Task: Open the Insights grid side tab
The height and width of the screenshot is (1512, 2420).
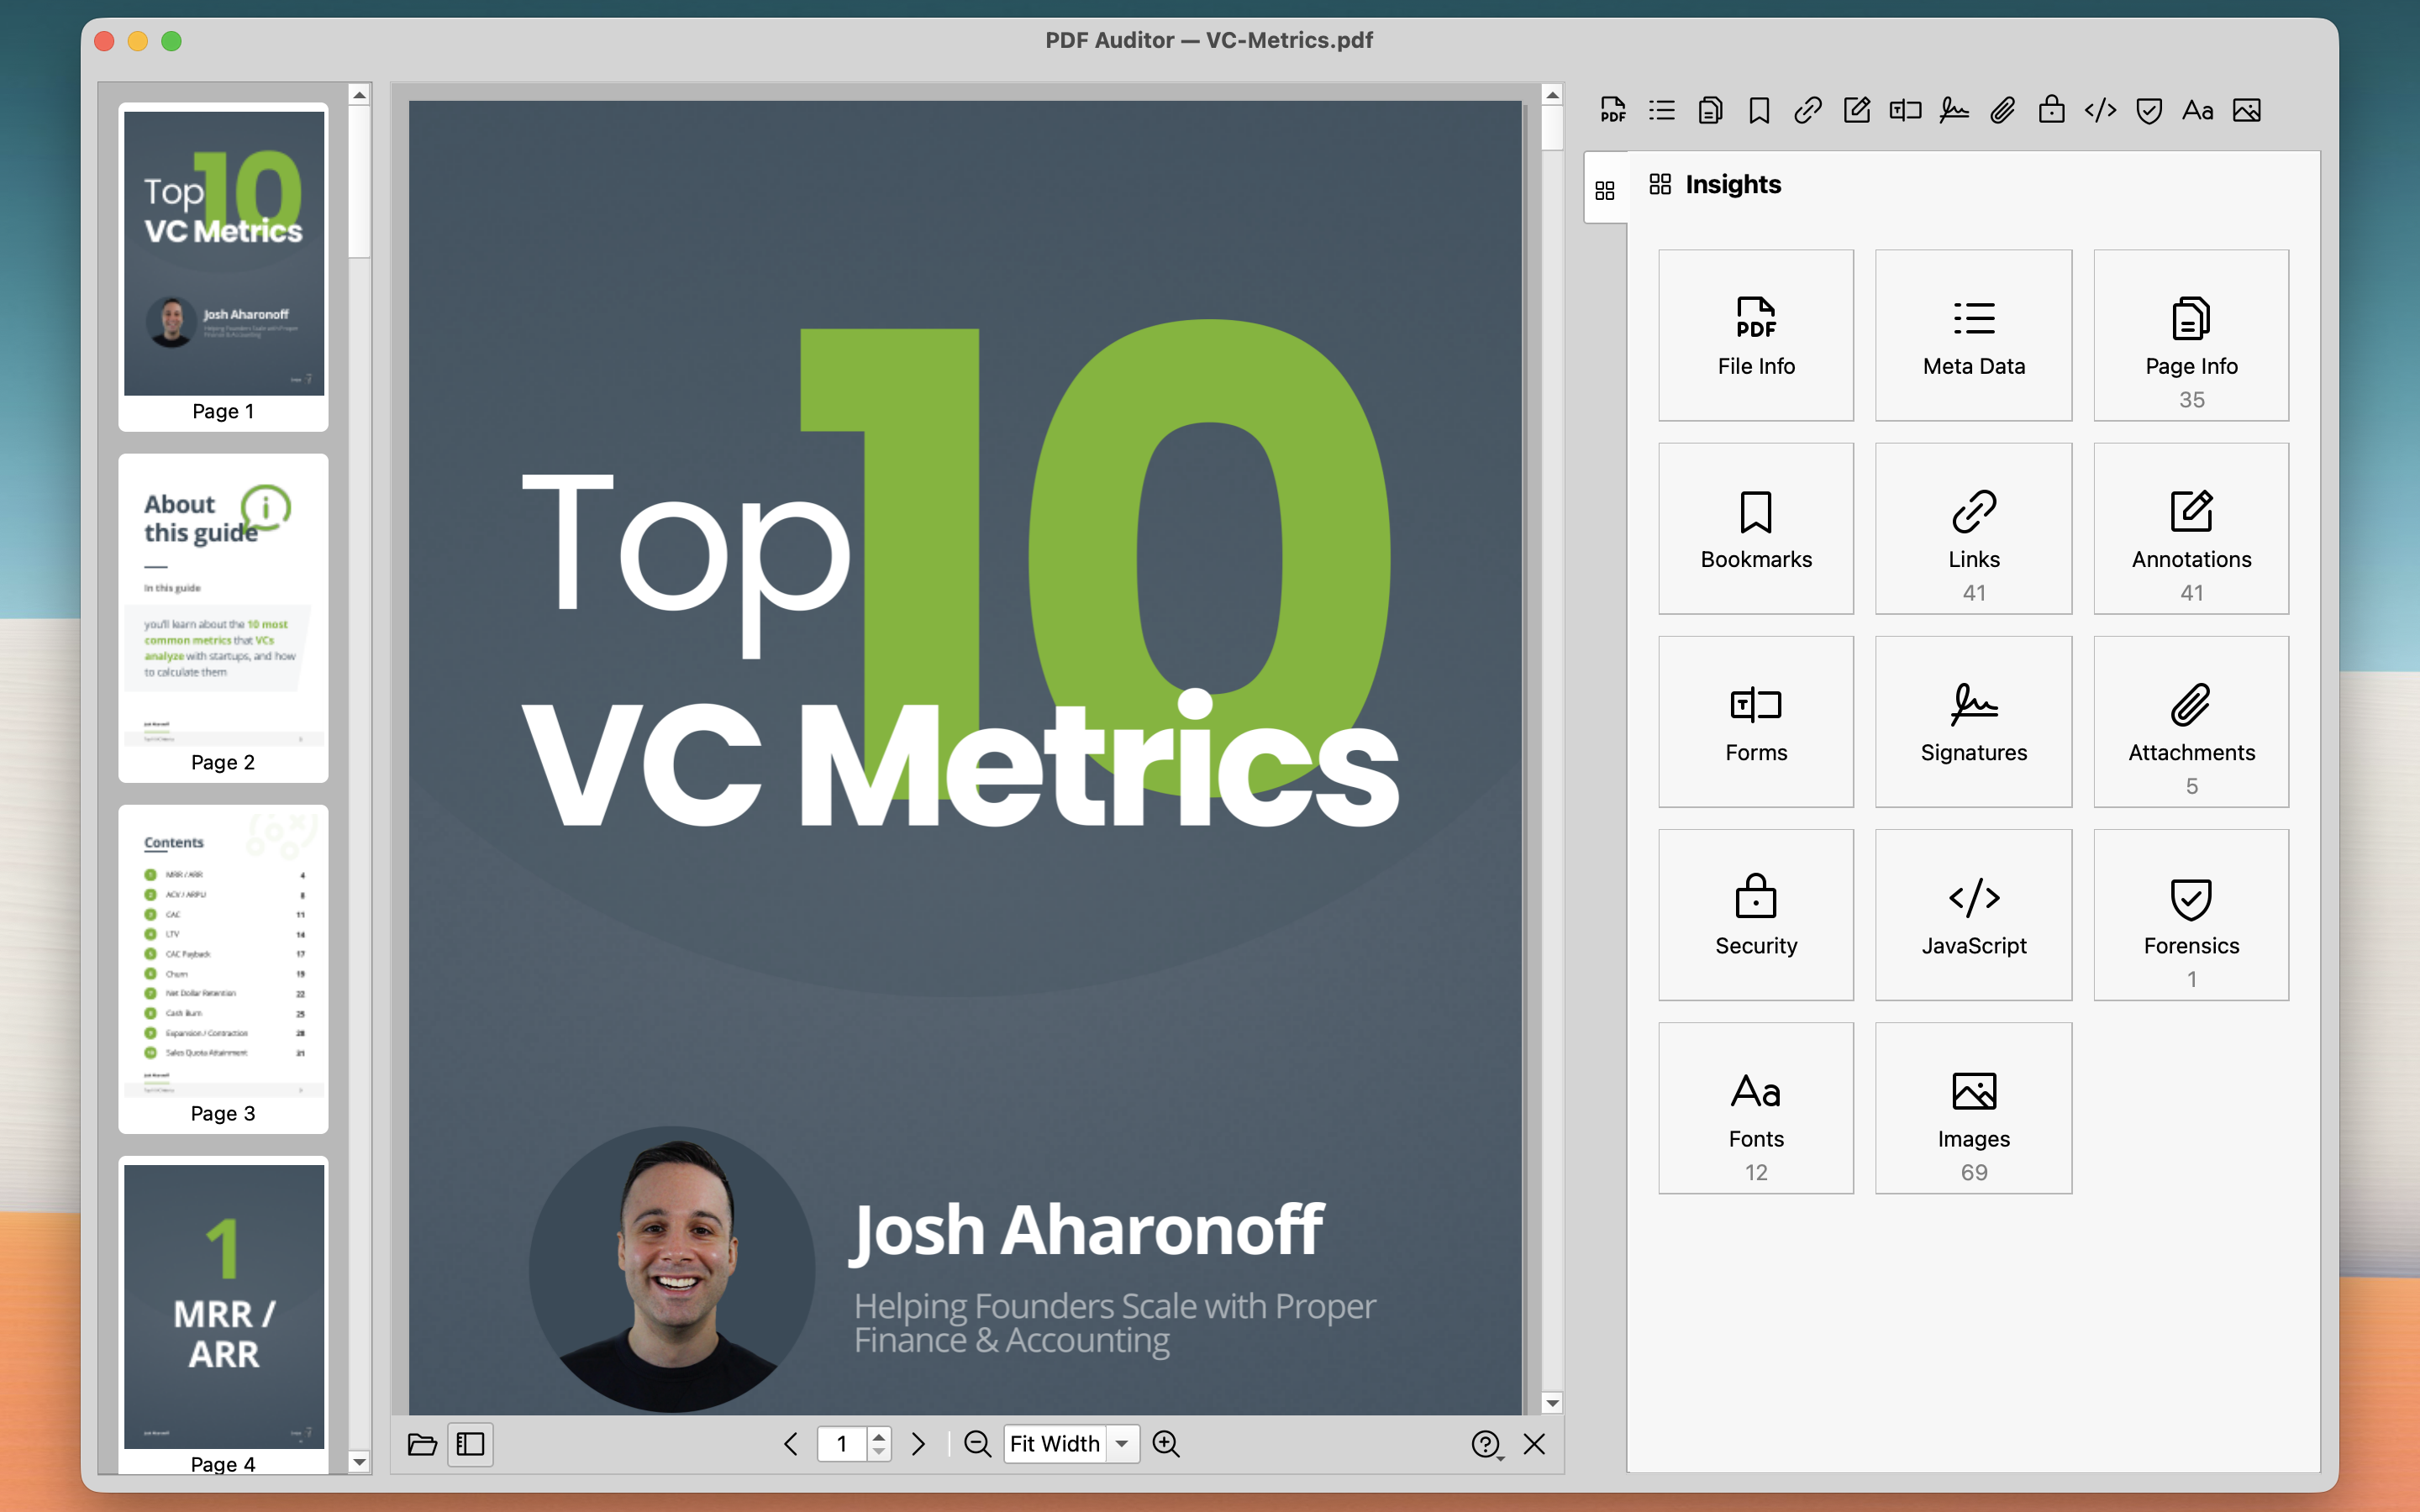Action: click(x=1605, y=190)
